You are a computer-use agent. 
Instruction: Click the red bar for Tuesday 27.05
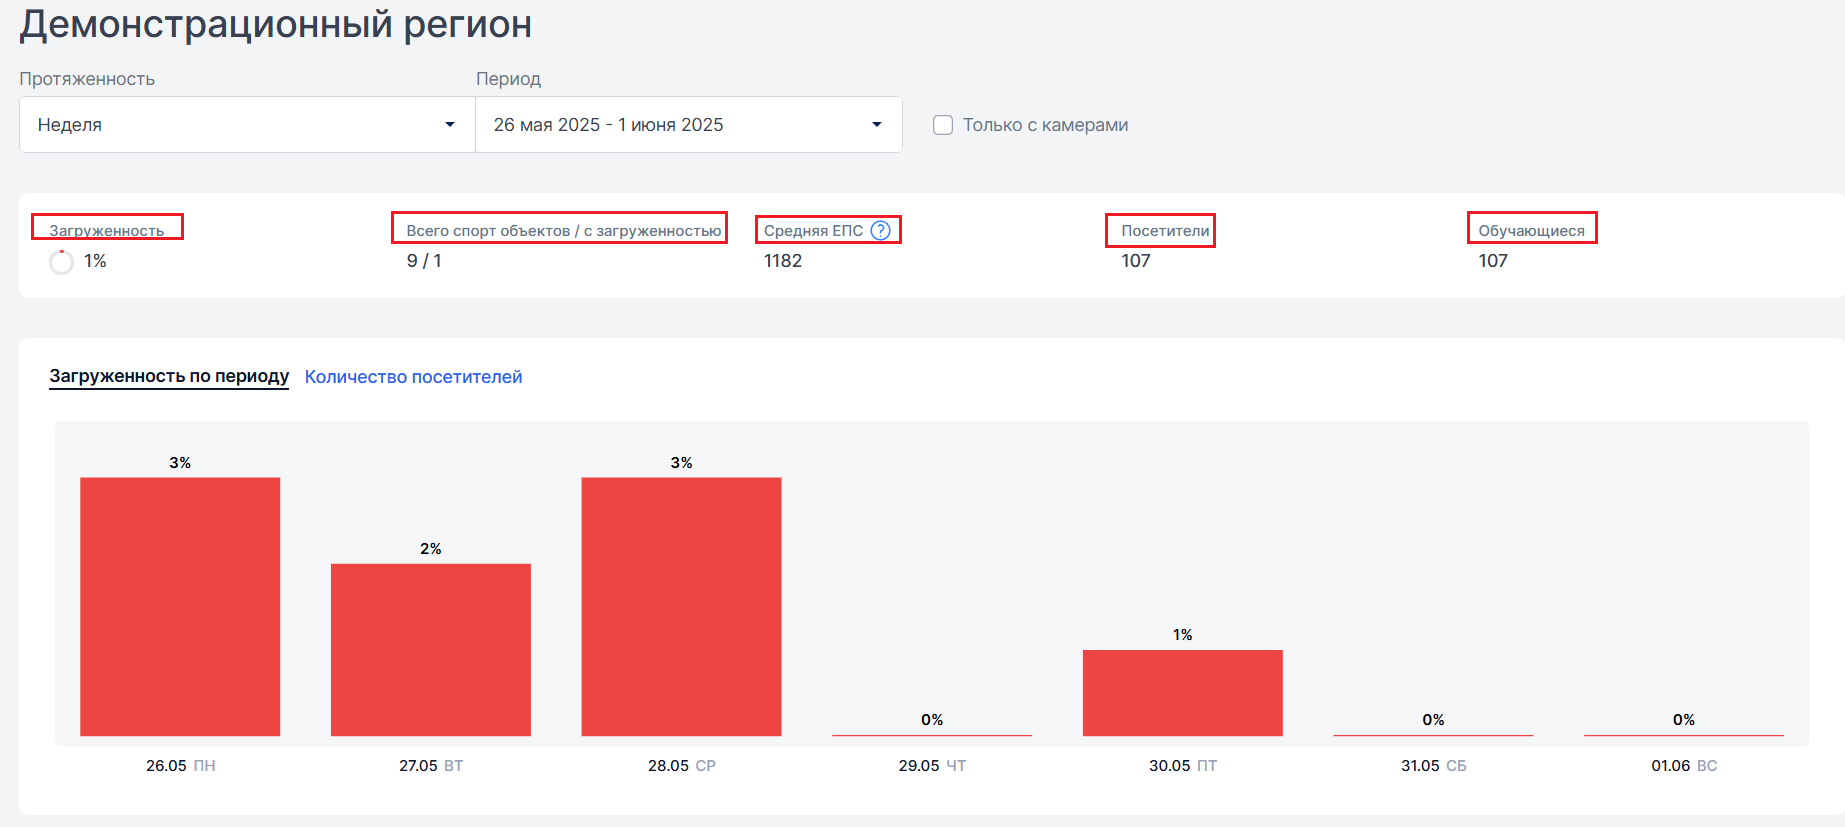(x=431, y=650)
